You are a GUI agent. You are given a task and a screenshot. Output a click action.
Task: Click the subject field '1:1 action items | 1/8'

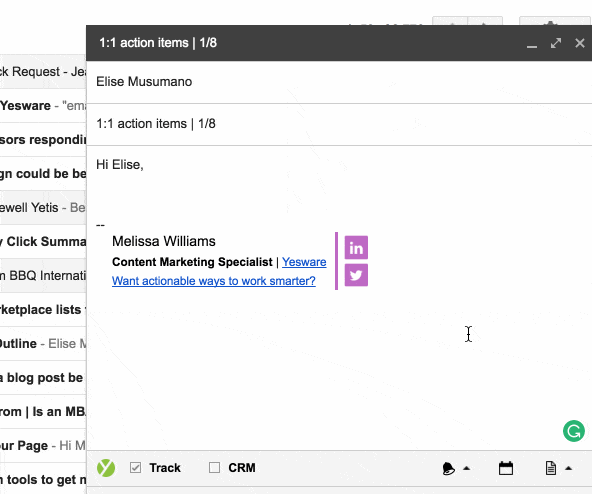[339, 124]
